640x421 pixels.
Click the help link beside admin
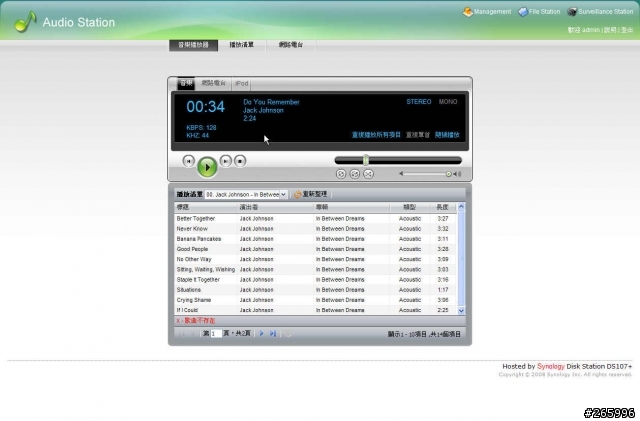pos(610,30)
